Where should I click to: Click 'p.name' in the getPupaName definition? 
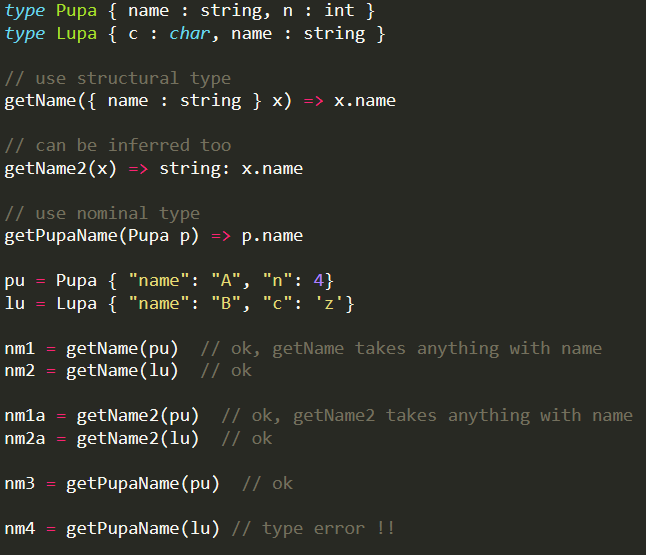coord(272,236)
